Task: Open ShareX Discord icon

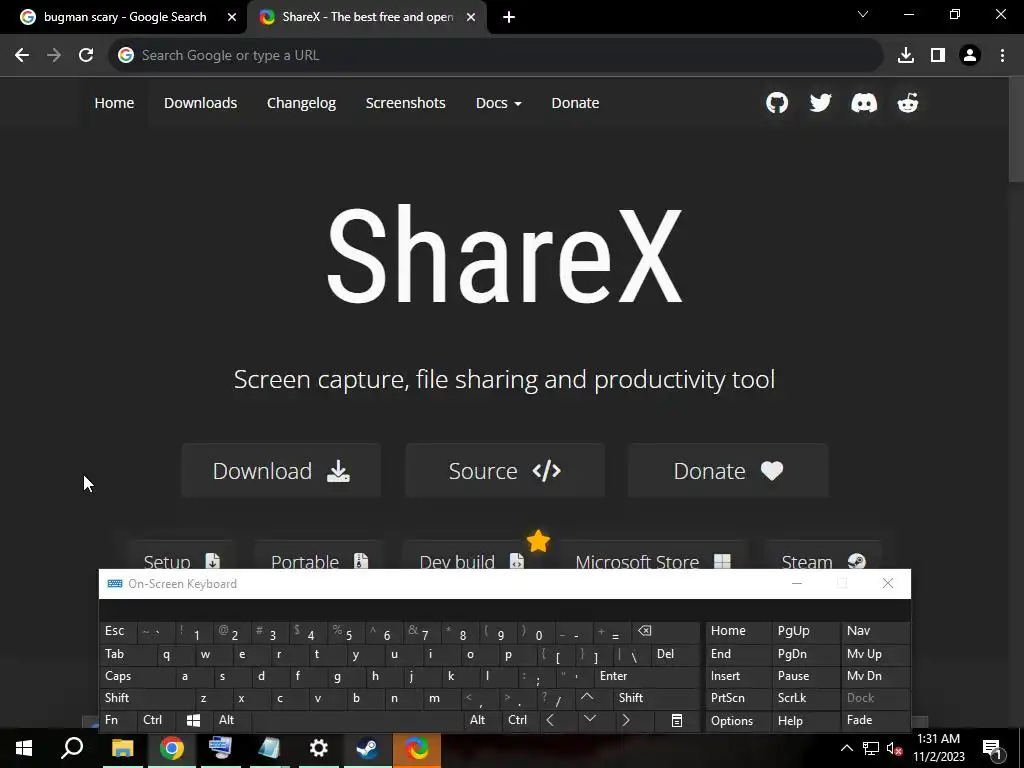Action: tap(864, 103)
